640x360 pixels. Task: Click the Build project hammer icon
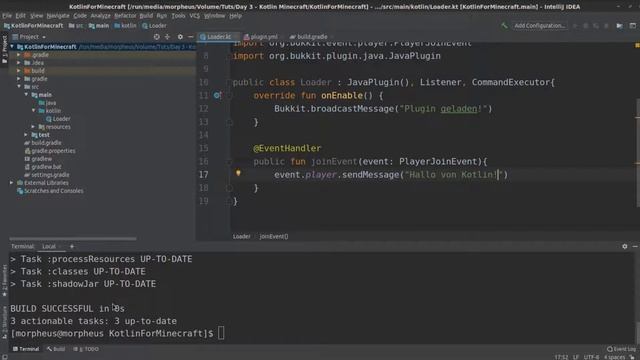[x=504, y=26]
